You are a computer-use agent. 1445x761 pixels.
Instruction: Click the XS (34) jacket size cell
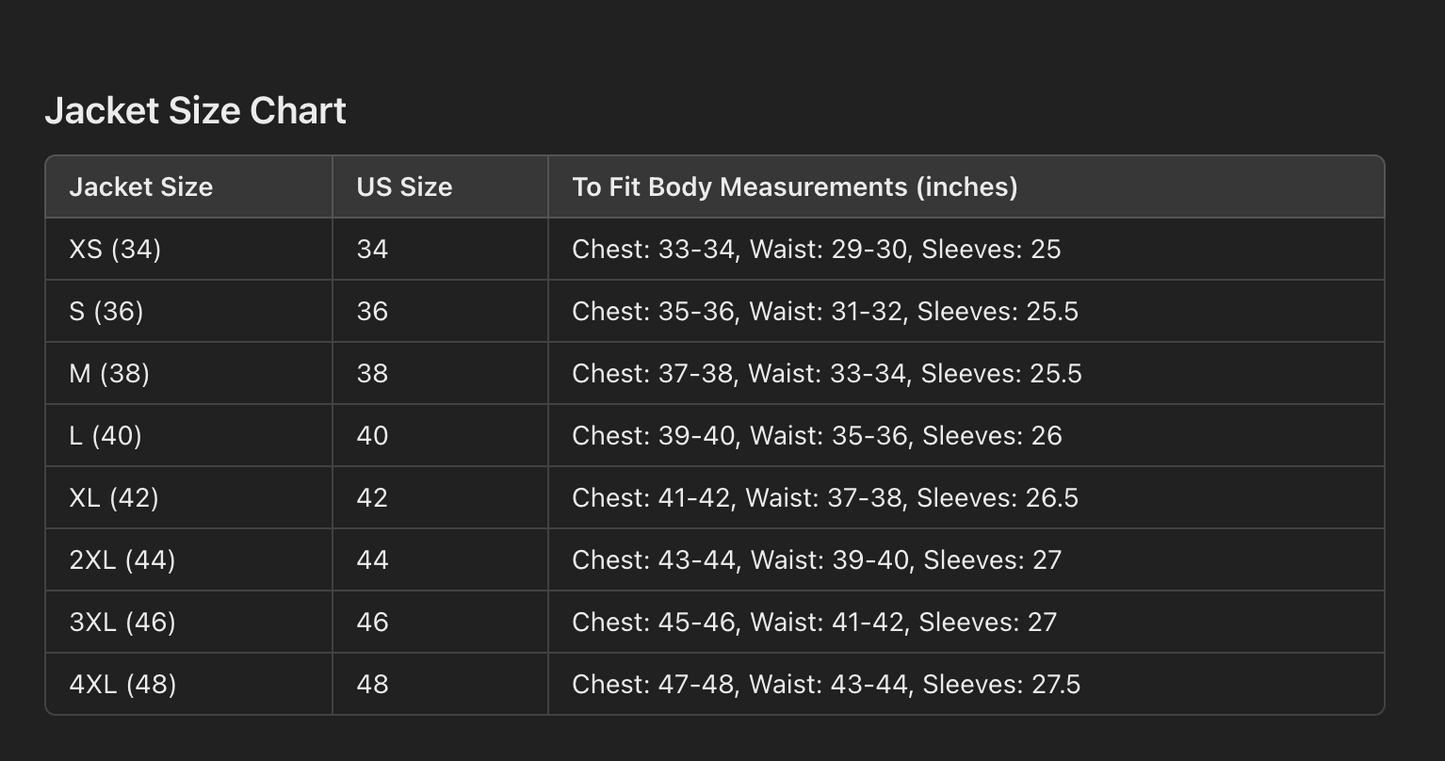point(115,249)
